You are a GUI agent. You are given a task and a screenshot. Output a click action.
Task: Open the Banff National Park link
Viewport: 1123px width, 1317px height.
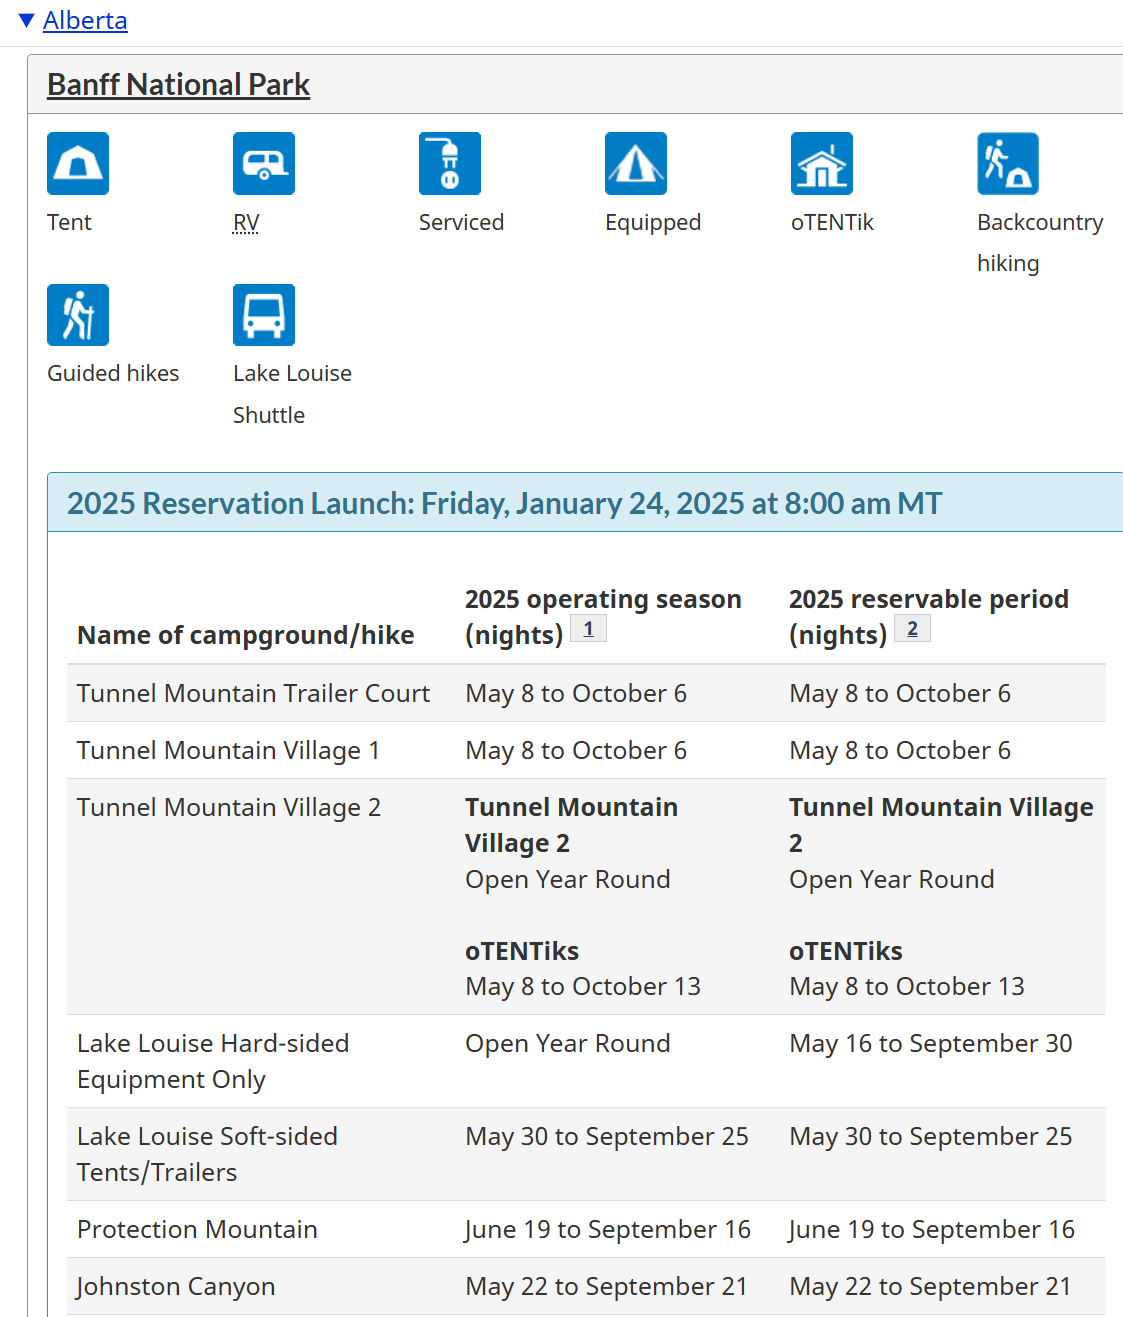tap(178, 85)
